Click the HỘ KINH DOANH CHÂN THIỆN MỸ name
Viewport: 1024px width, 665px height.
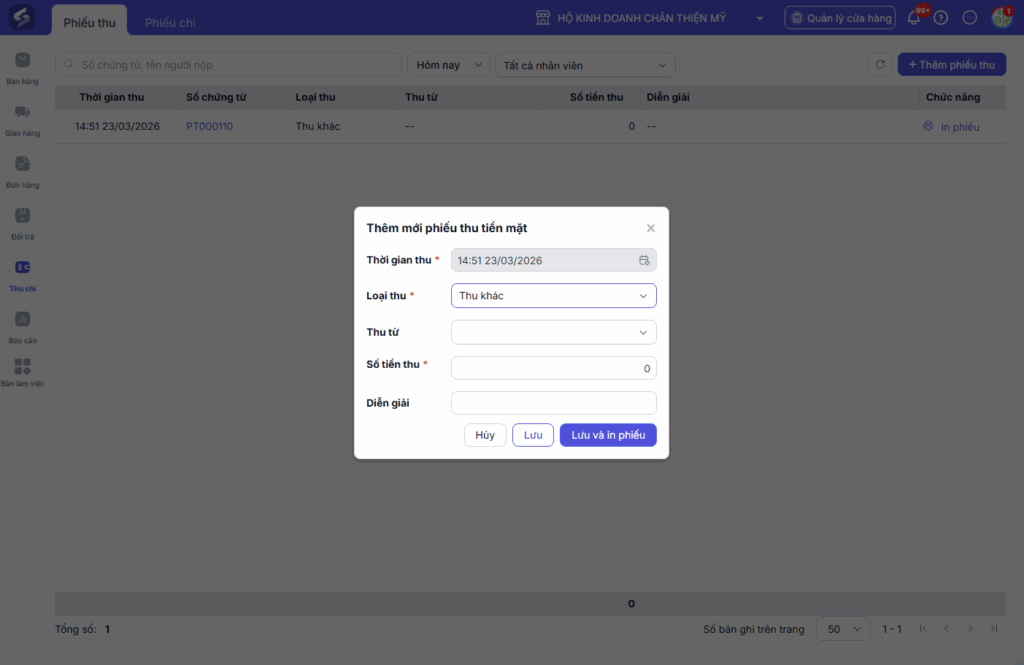coord(641,18)
